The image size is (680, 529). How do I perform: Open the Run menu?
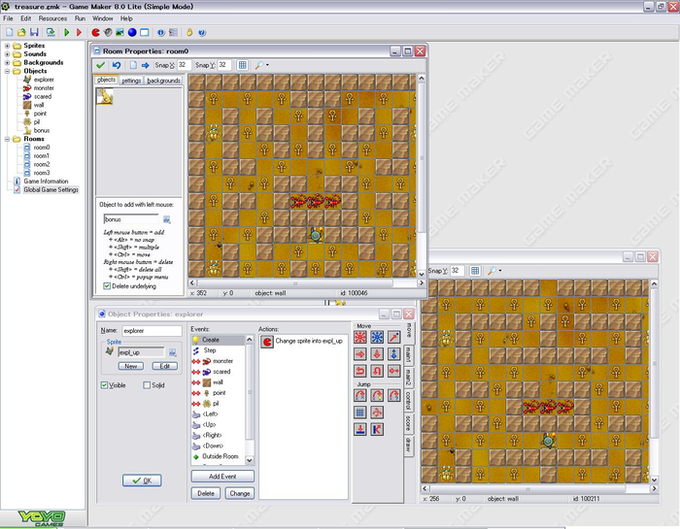click(x=80, y=19)
